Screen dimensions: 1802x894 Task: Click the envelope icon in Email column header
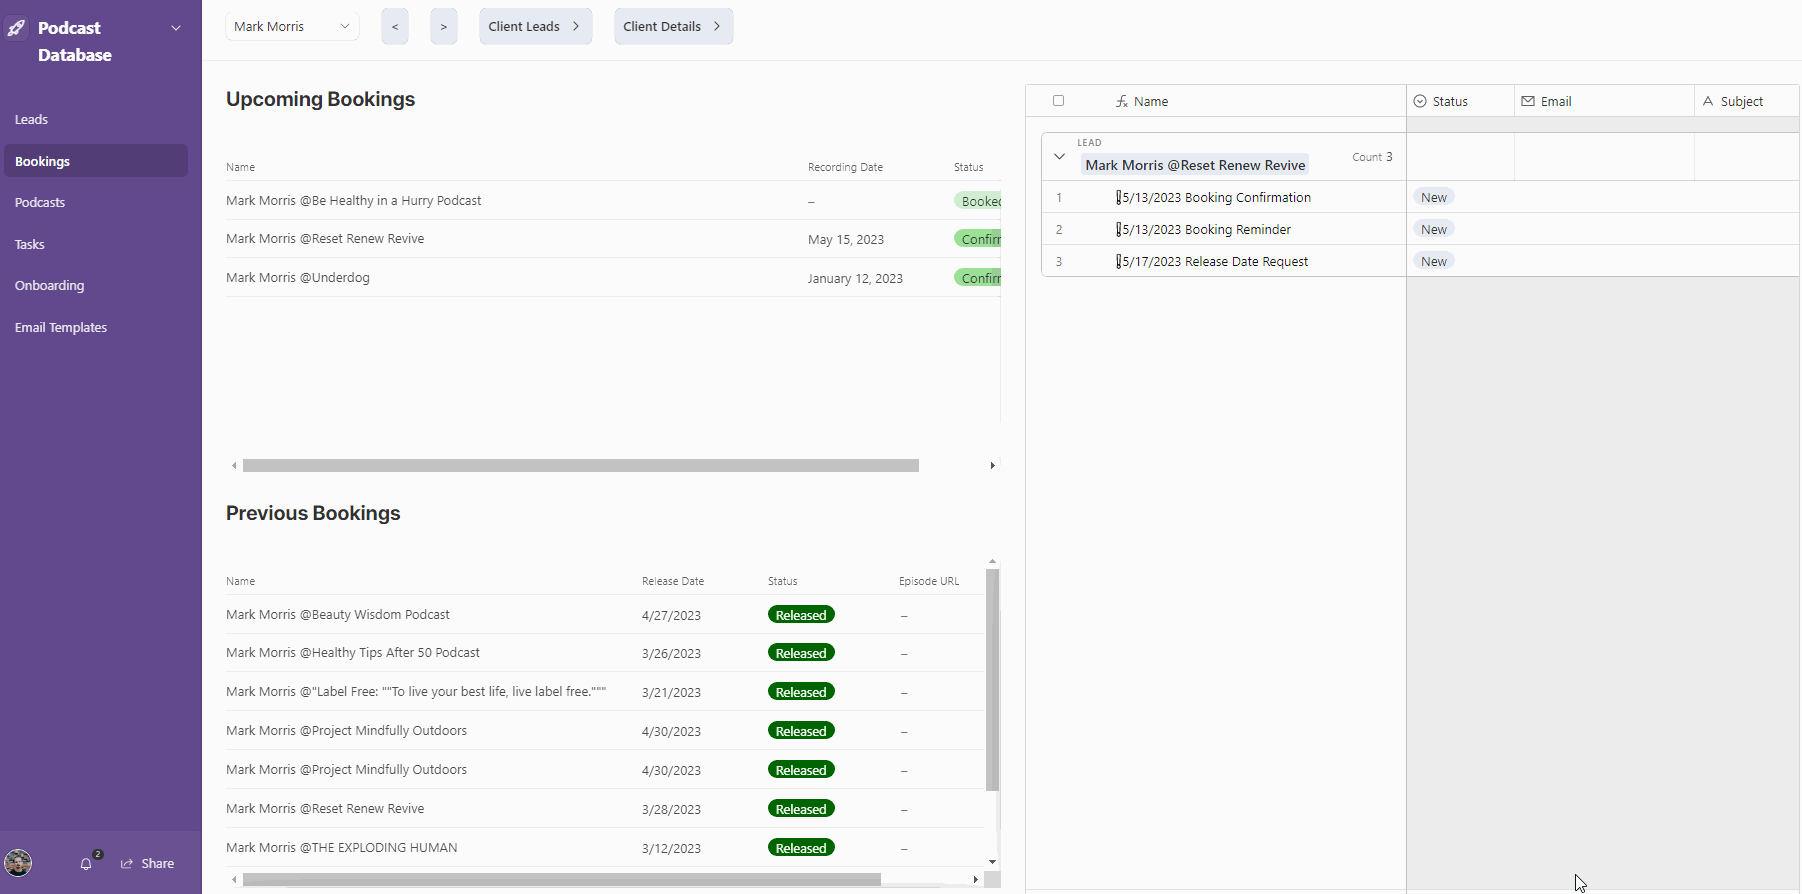point(1528,102)
